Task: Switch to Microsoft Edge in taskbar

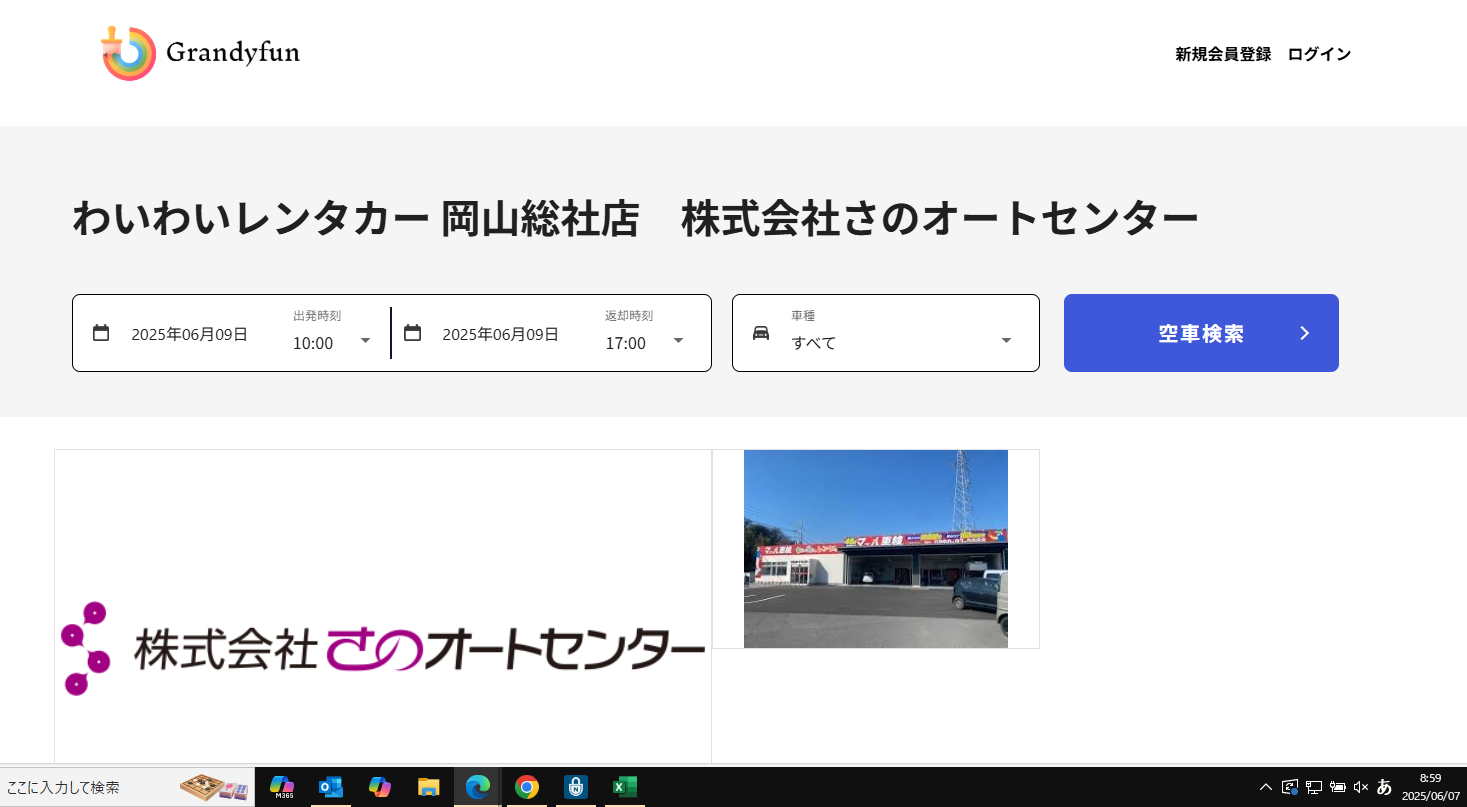Action: tap(477, 787)
